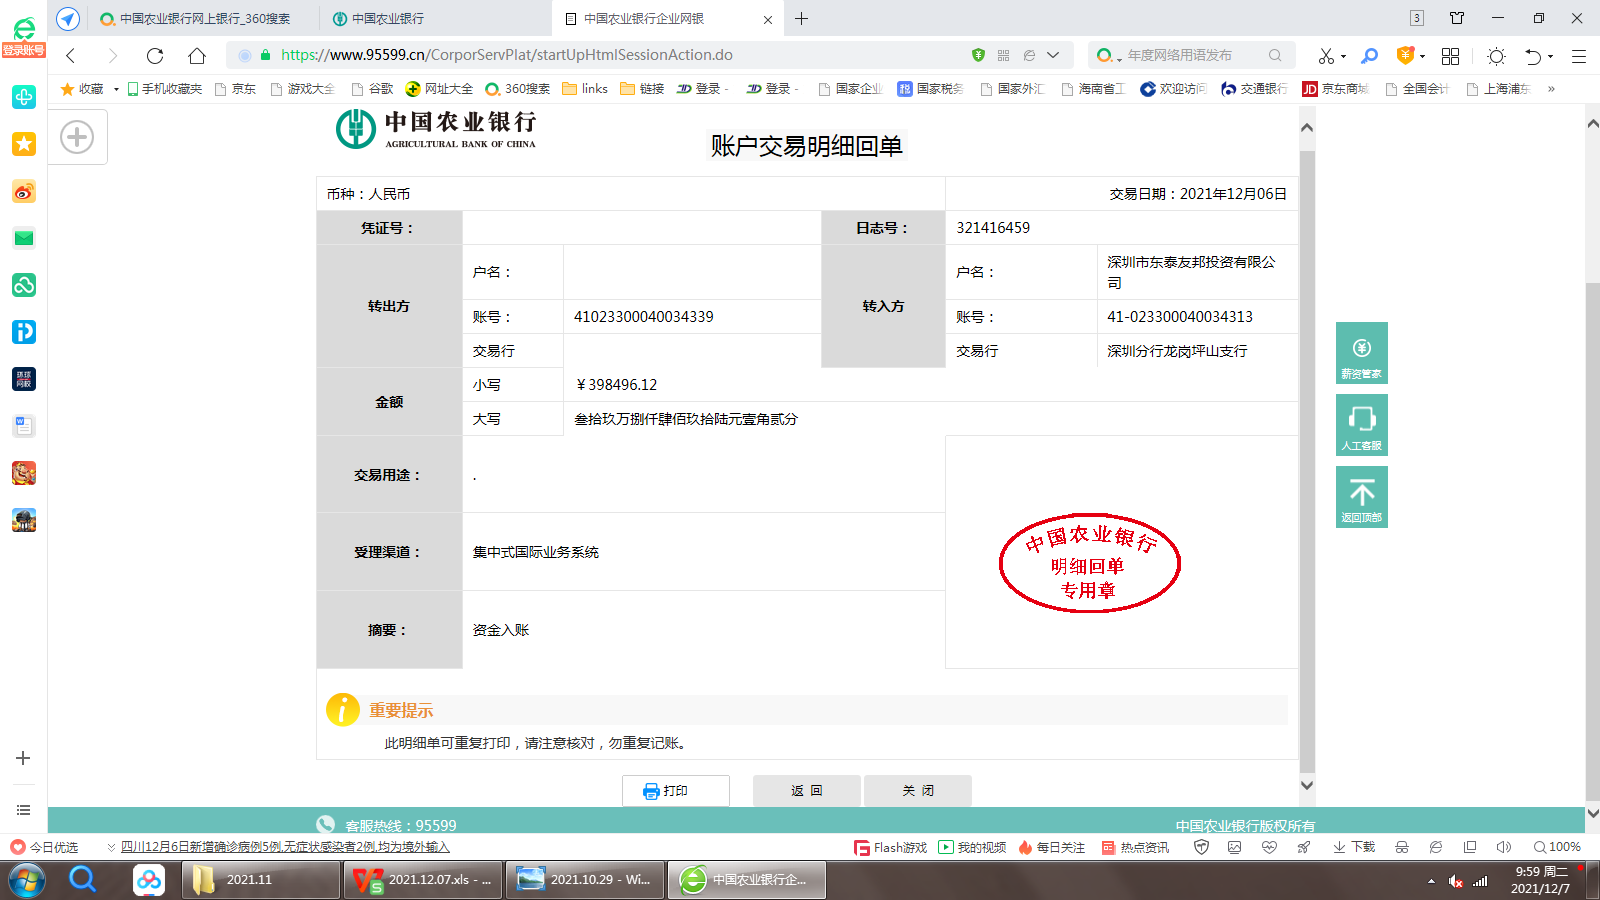Open 下载 downloads in the status bar

coord(1354,847)
